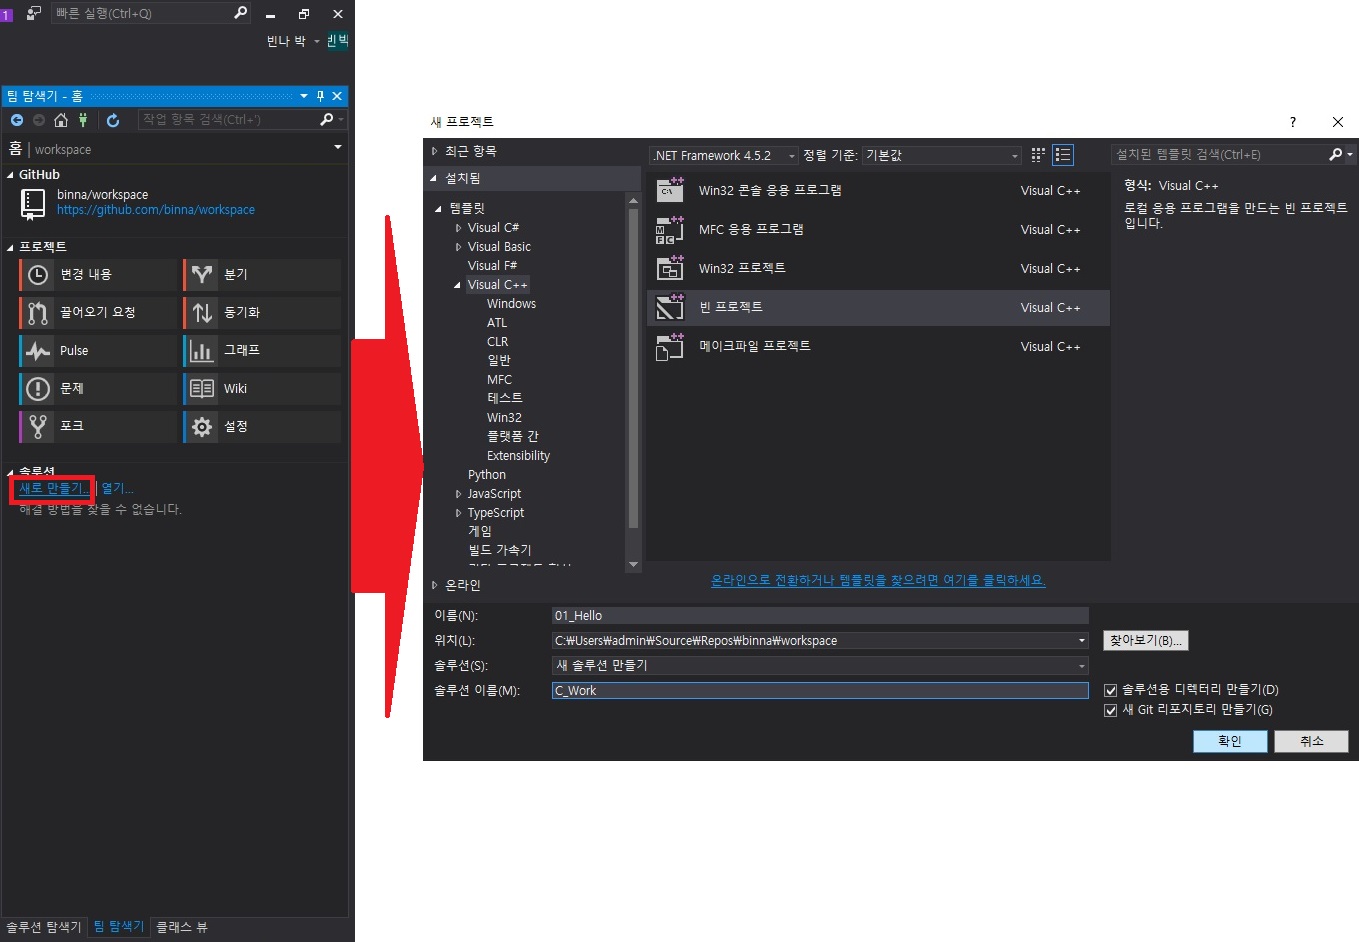The image size is (1359, 942).
Task: Click the notifications flag showing 1
Action: (6, 14)
